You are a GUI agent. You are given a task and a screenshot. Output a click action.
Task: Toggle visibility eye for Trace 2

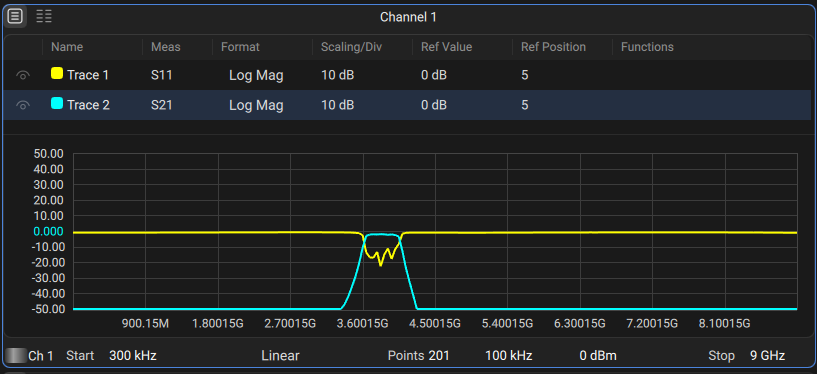click(22, 105)
